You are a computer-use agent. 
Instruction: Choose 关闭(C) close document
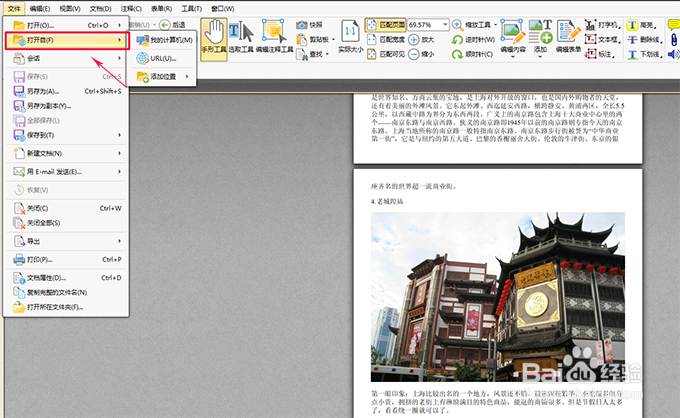point(67,208)
